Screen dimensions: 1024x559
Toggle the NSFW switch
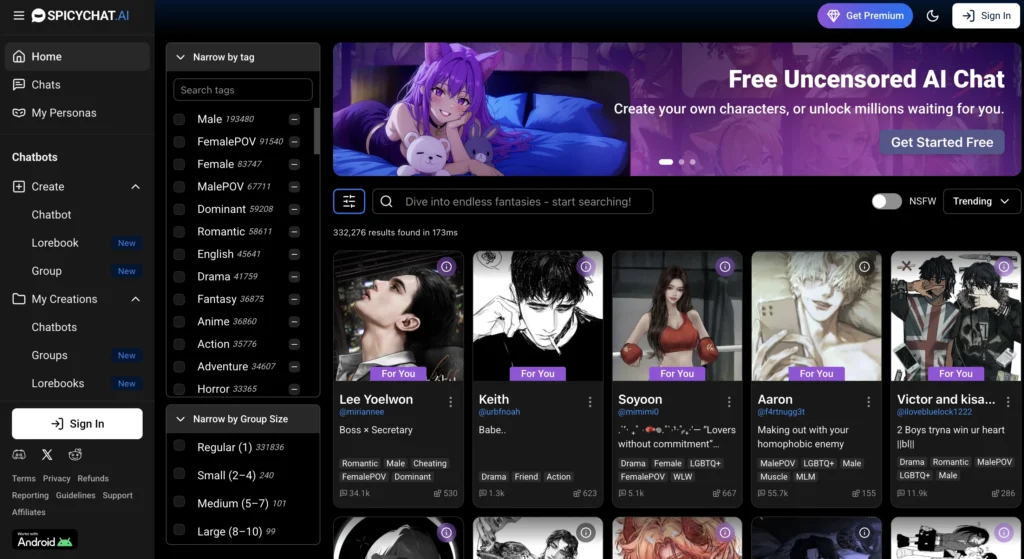click(886, 201)
